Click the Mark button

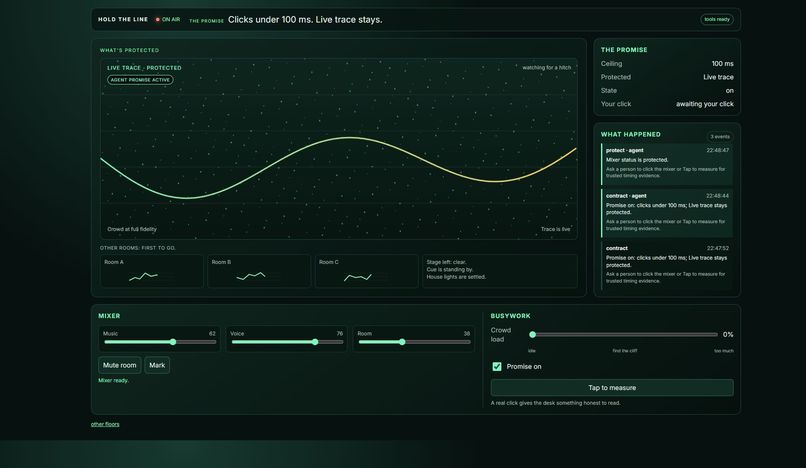click(x=157, y=365)
